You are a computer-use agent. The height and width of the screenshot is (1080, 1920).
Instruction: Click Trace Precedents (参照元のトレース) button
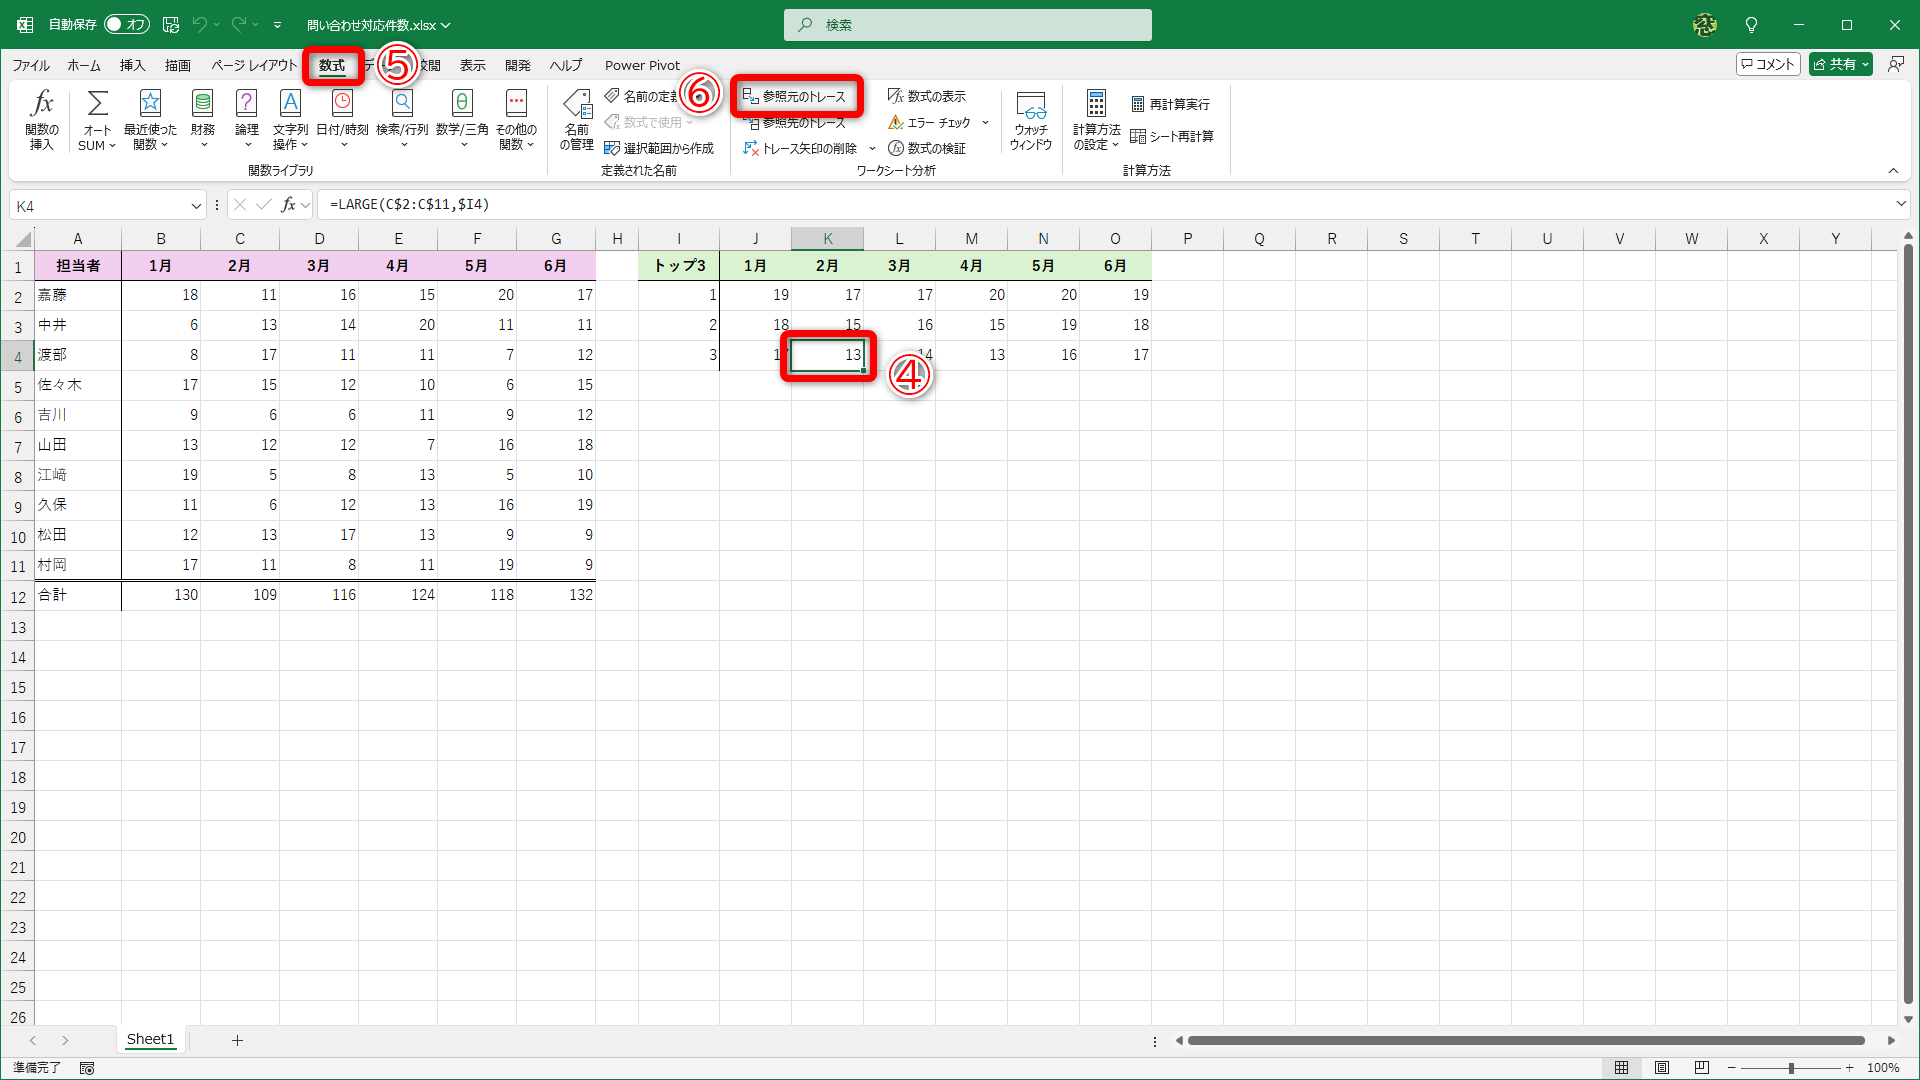click(795, 96)
